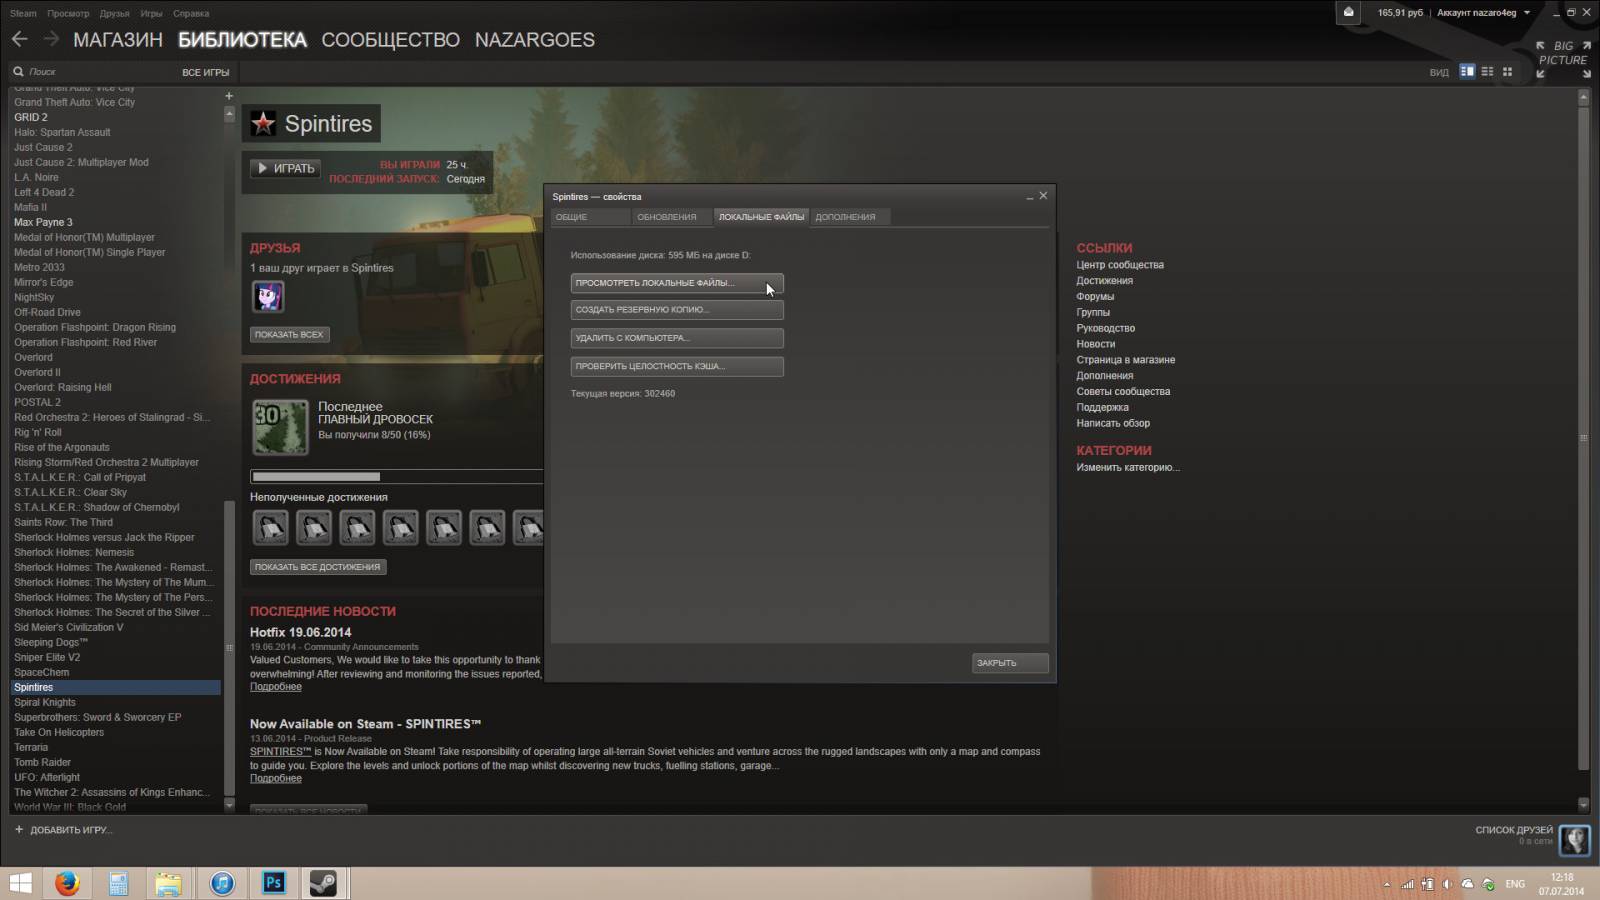This screenshot has height=900, width=1600.
Task: Click Проверить целостность кэша button
Action: [677, 366]
